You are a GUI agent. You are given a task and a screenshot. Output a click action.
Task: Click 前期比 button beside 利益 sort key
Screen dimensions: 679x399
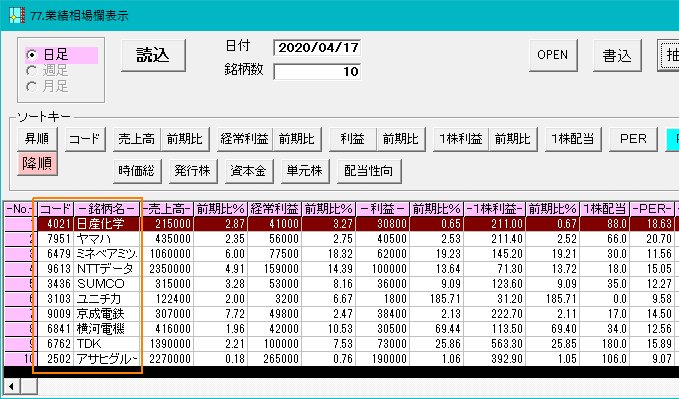click(401, 139)
